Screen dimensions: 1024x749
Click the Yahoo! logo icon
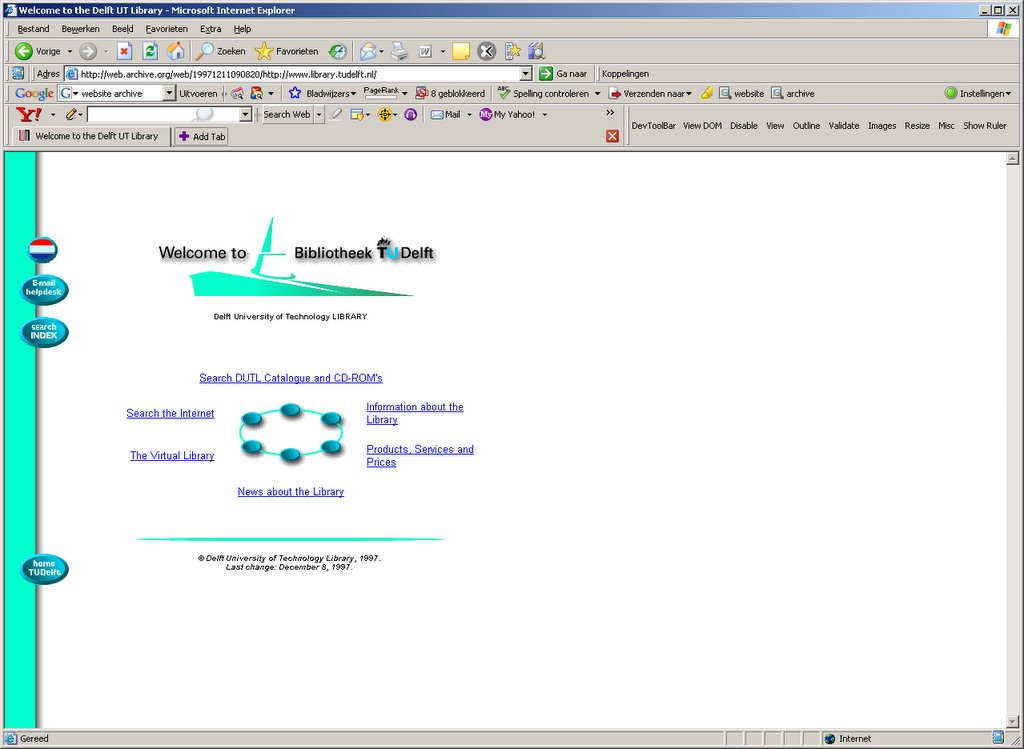click(x=29, y=115)
